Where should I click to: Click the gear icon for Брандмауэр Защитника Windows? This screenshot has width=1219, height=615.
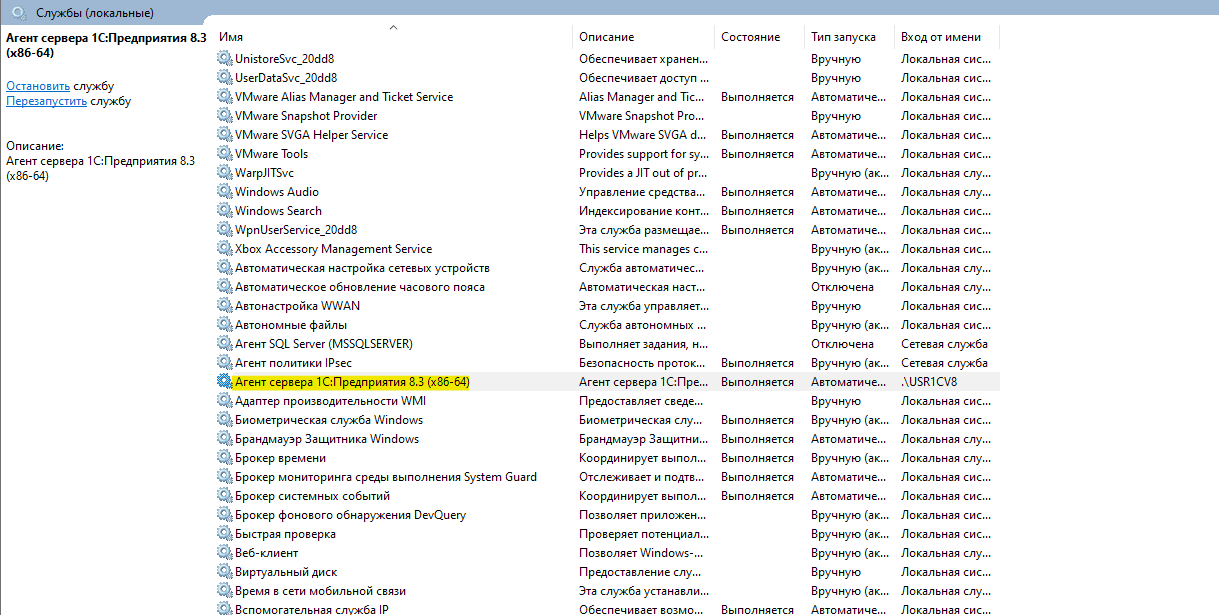[x=224, y=439]
